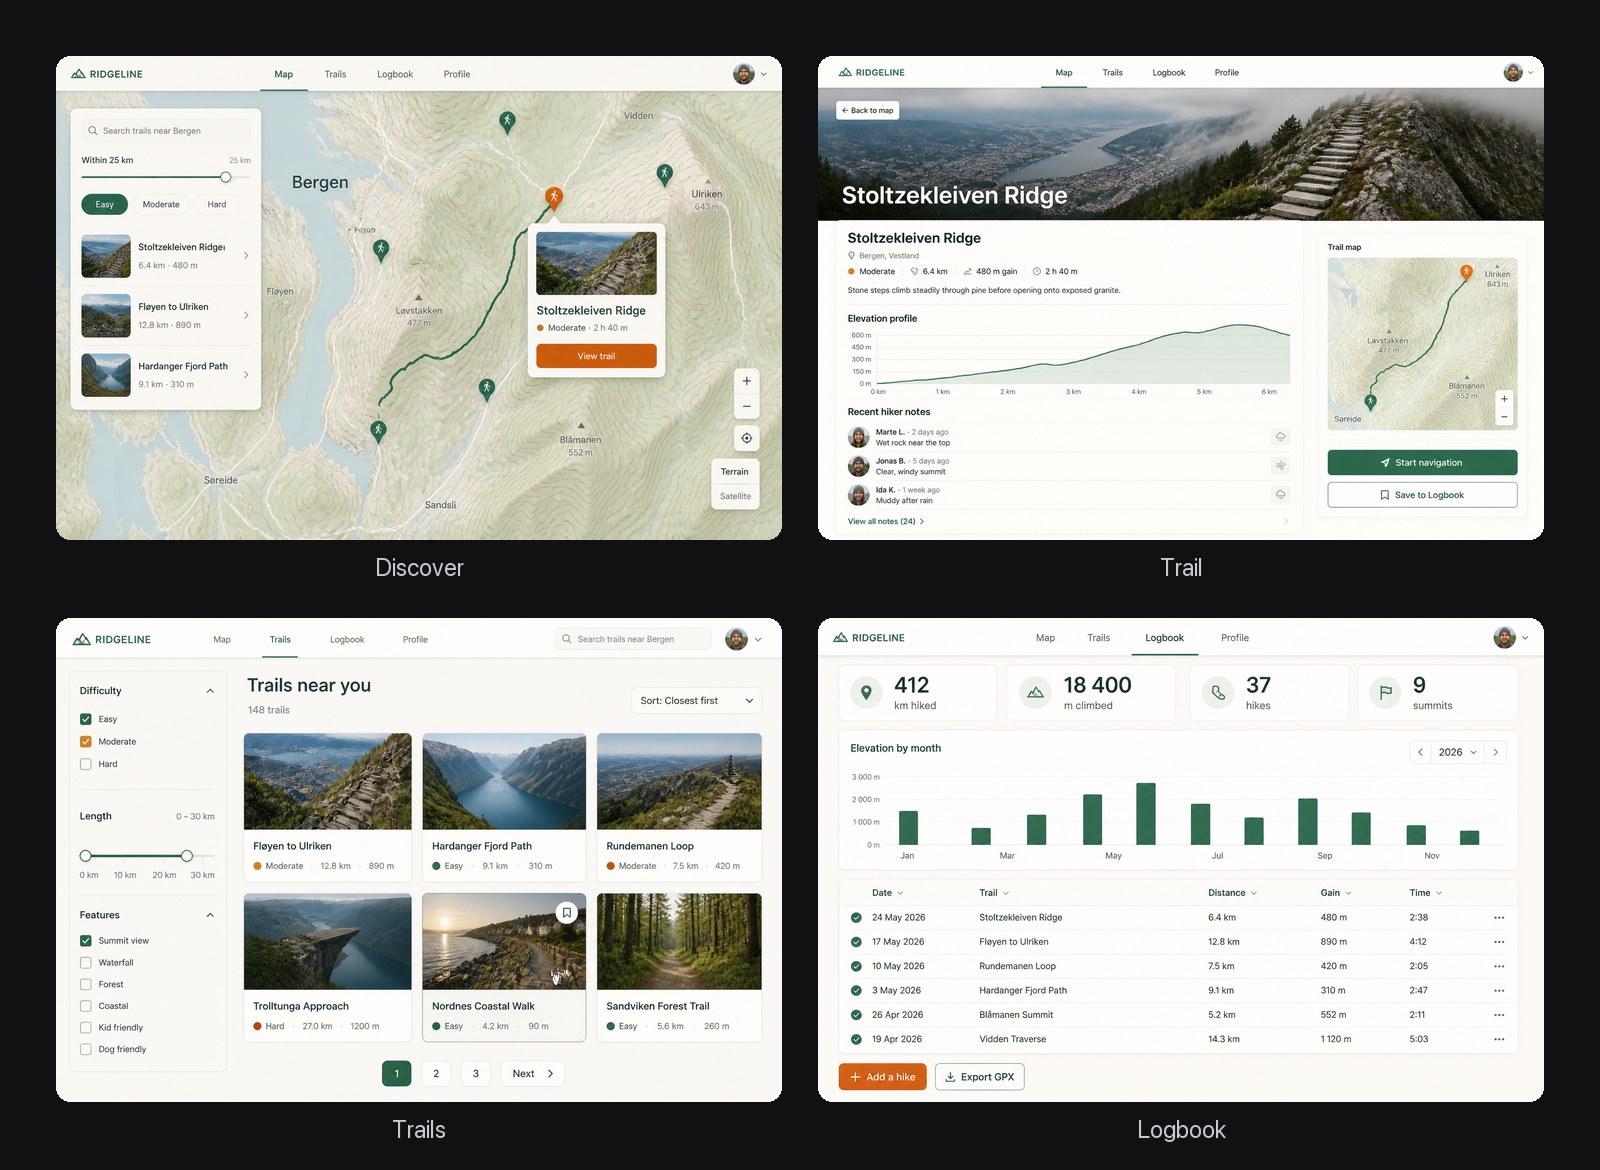Open Trolltunga Approach trail thumbnail

click(x=328, y=941)
